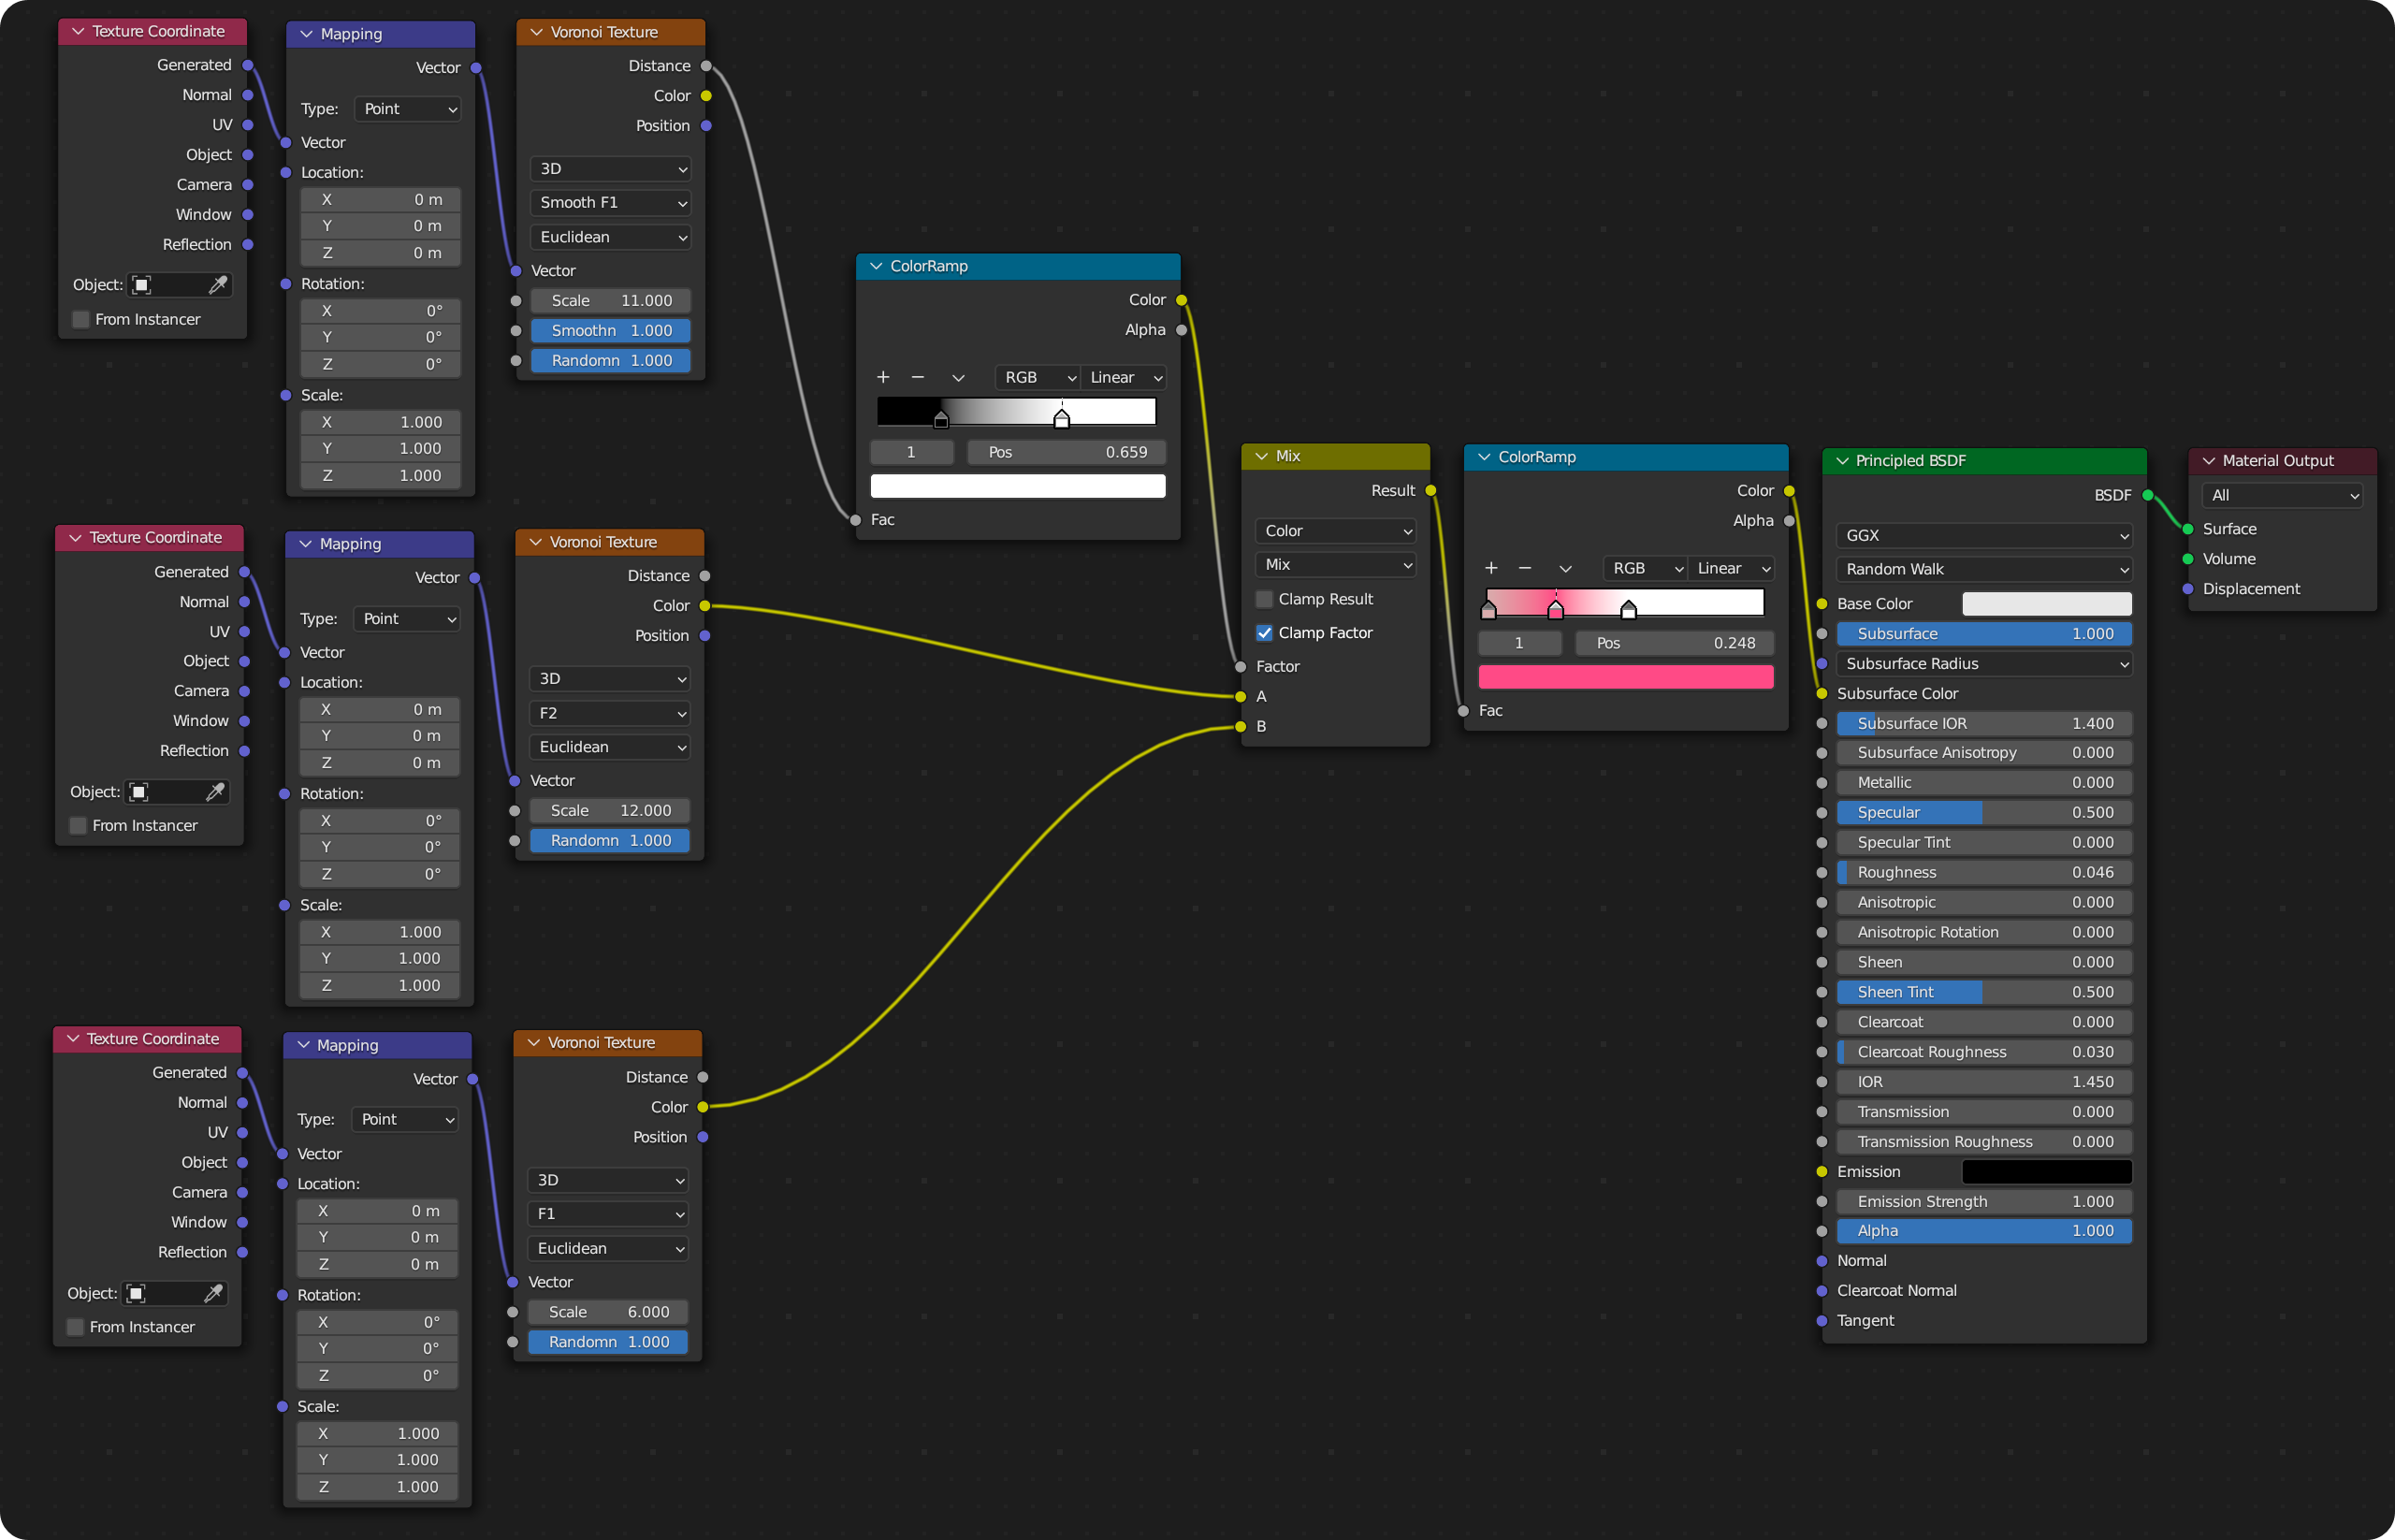Open the Smooth F1 feature dropdown in Voronoi Texture
Image resolution: width=2395 pixels, height=1540 pixels.
click(610, 202)
